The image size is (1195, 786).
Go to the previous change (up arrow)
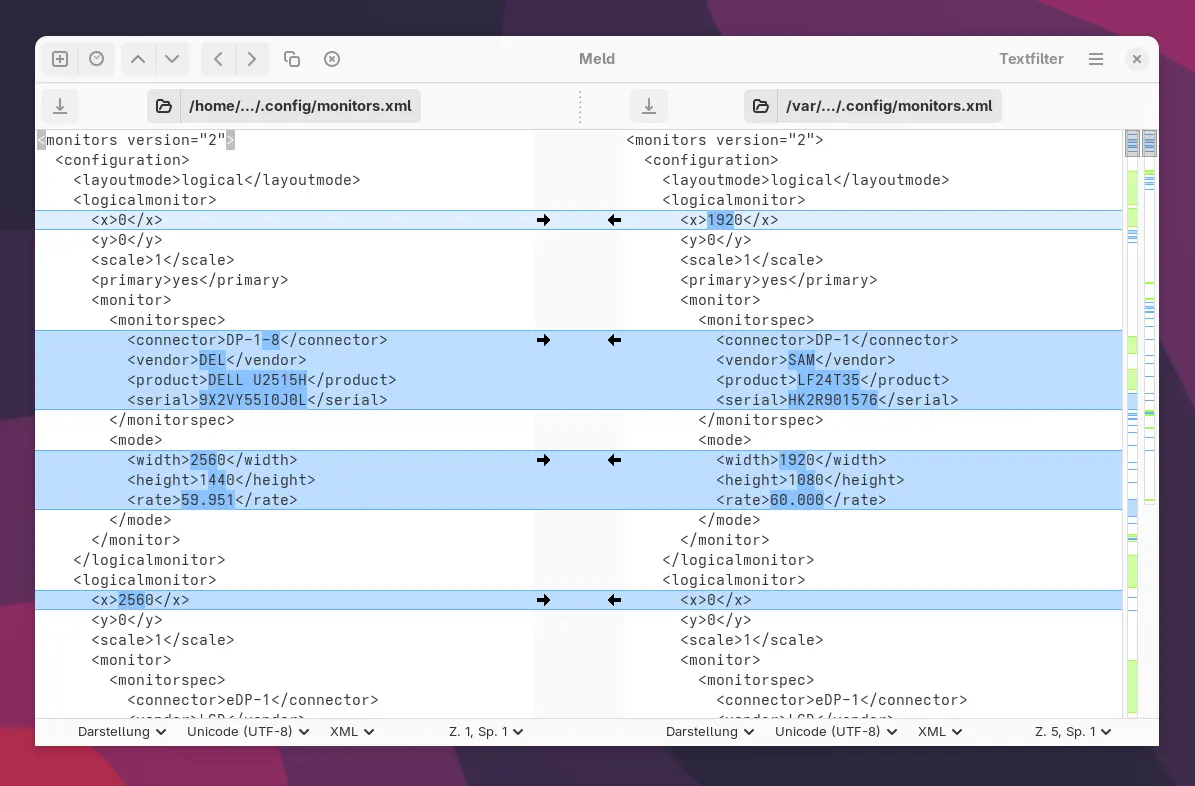coord(138,59)
